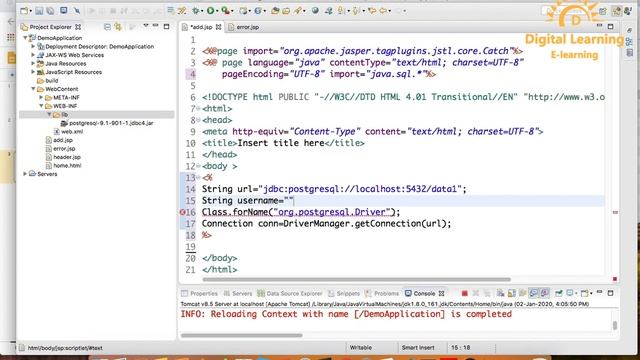Open Display Selected Console dropdown

coord(576,293)
